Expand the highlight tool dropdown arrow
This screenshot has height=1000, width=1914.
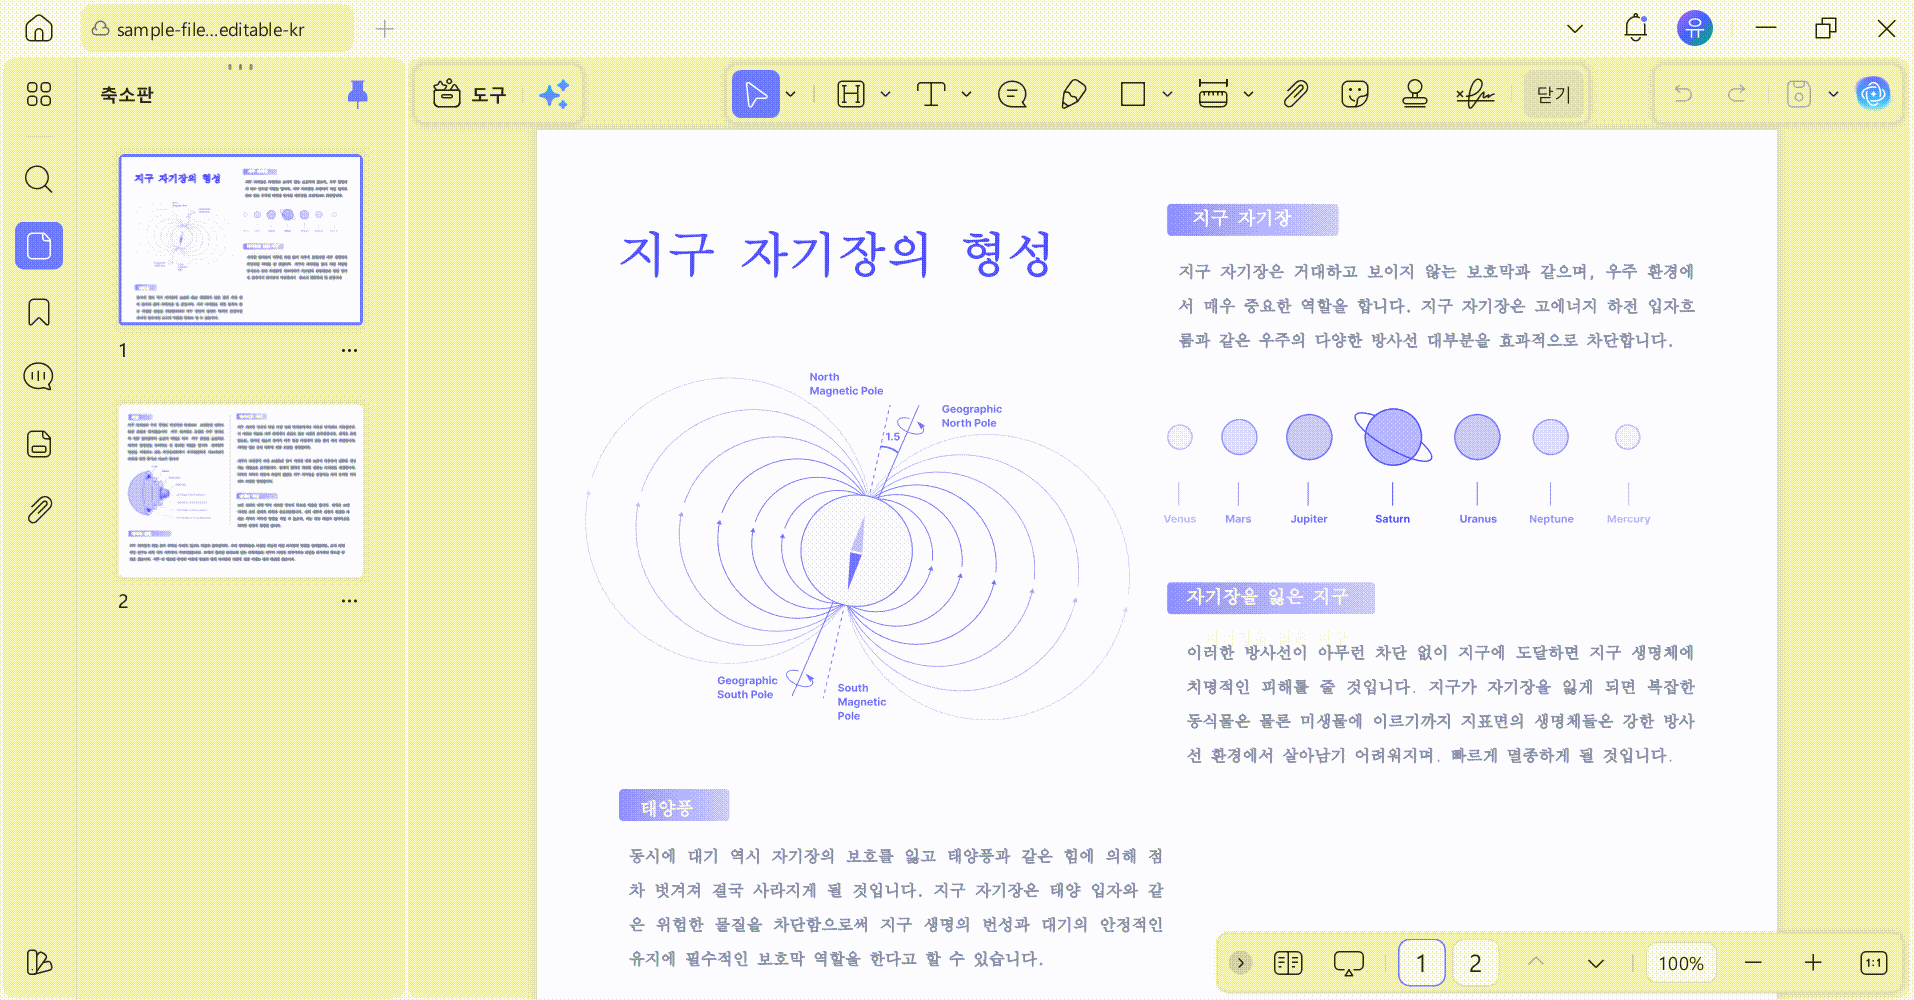(x=885, y=94)
